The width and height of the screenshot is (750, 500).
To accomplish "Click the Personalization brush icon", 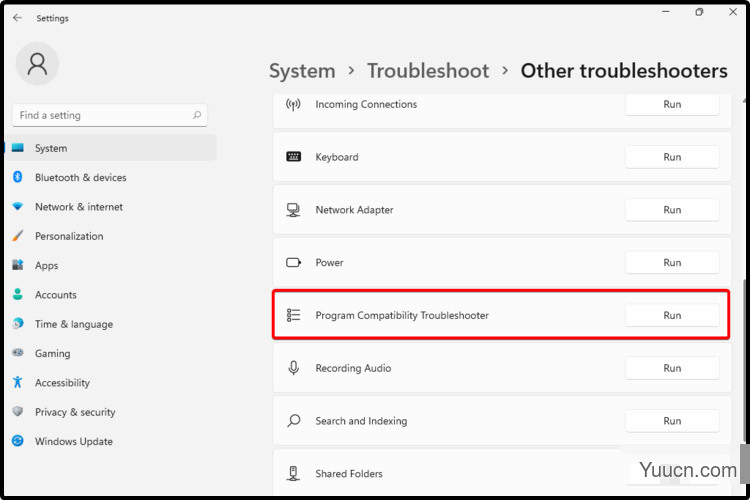I will click(x=18, y=236).
